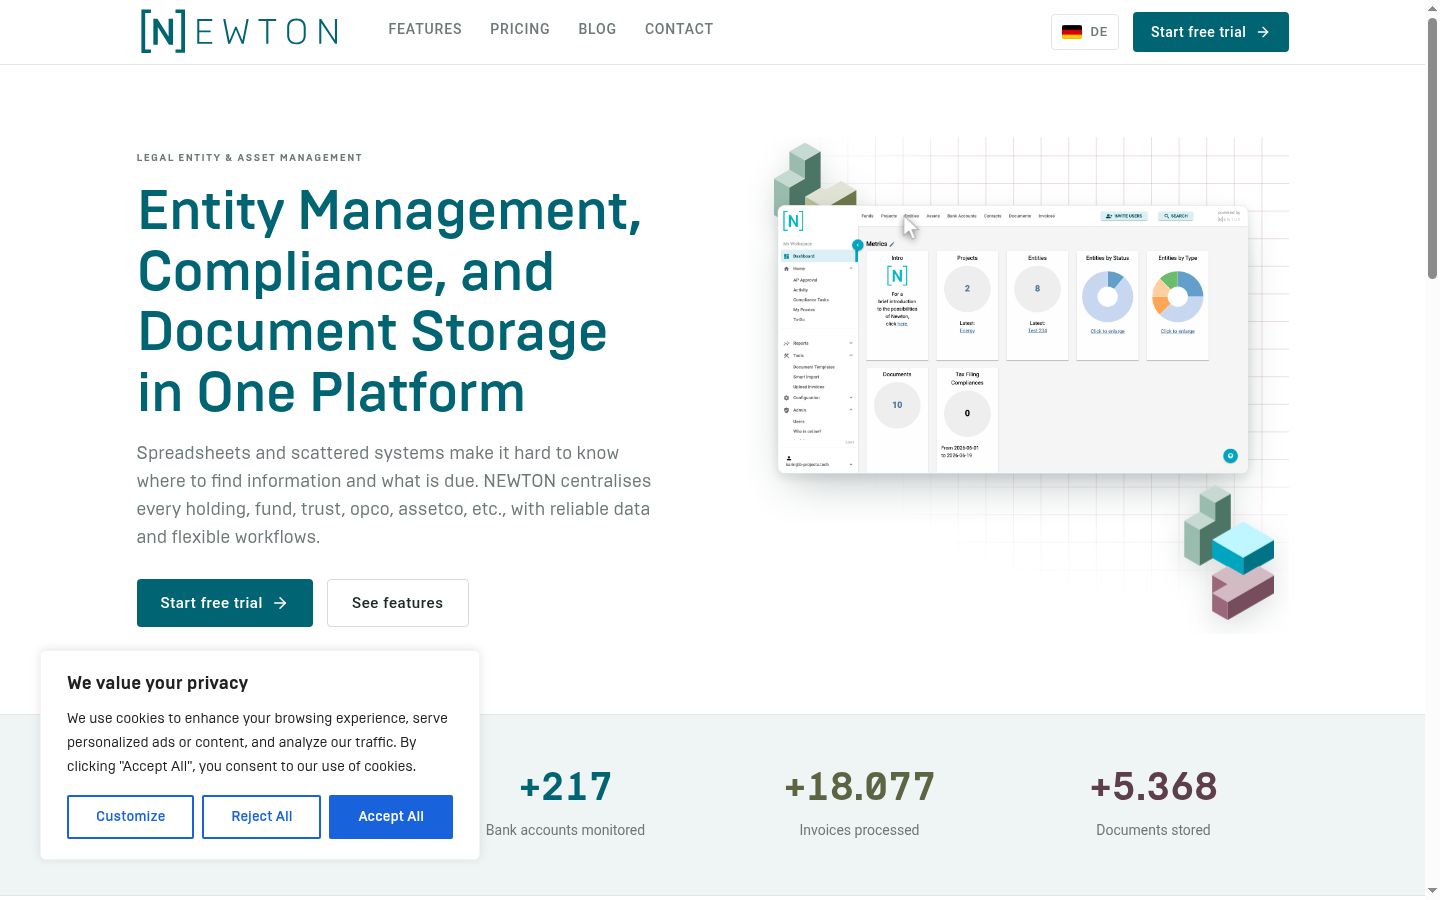Click the page scrollbar down arrow
The height and width of the screenshot is (900, 1440).
pos(1432,891)
